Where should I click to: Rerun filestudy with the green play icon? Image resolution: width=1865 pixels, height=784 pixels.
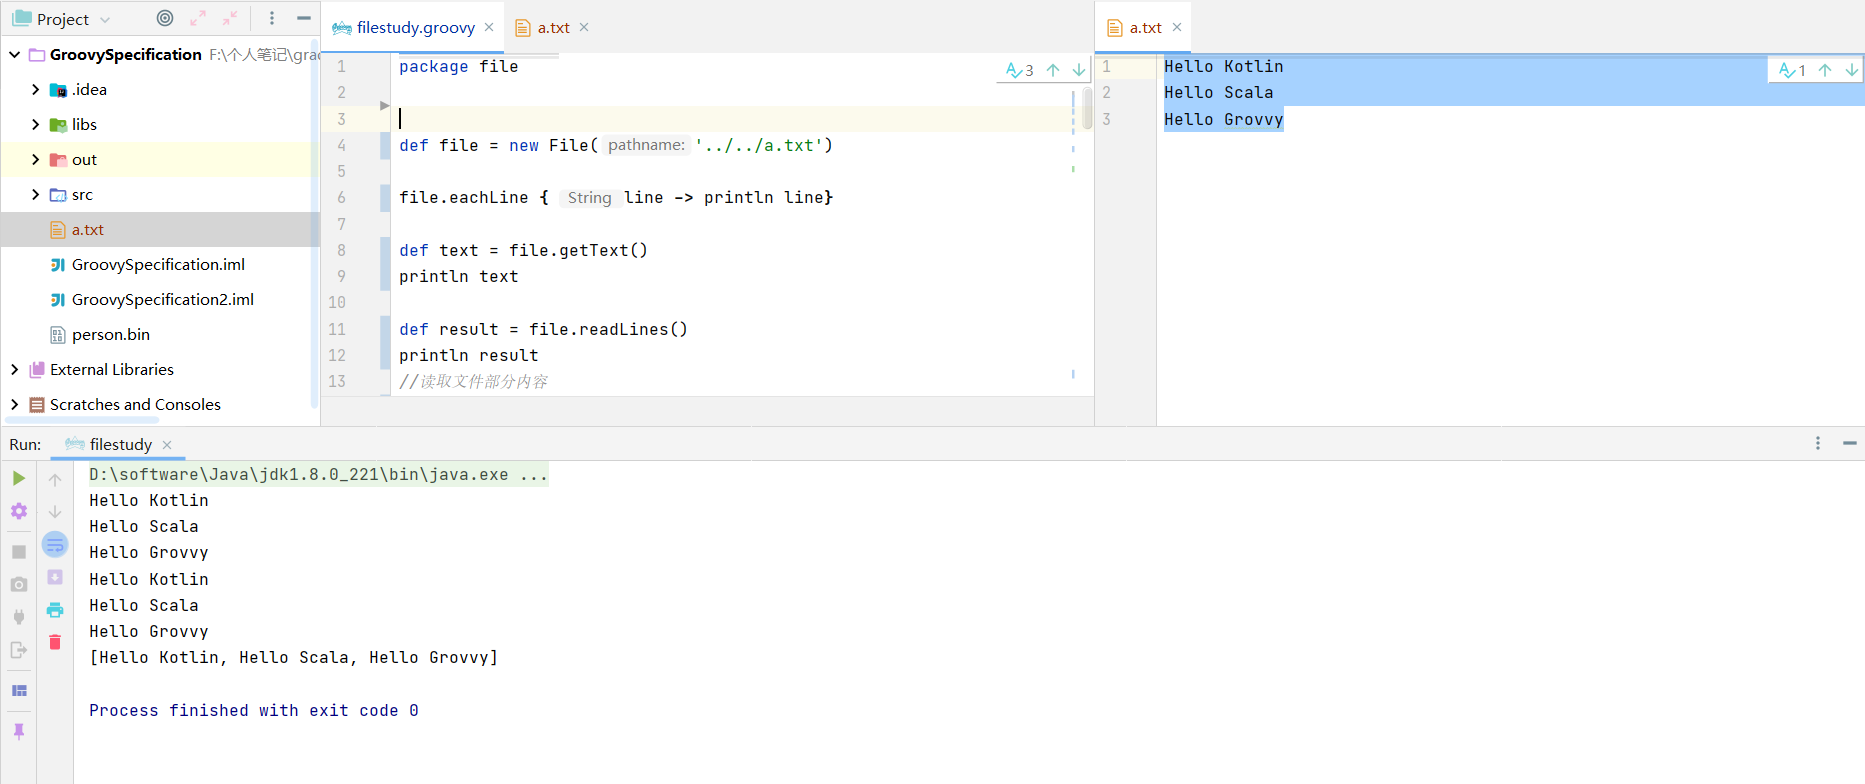19,478
